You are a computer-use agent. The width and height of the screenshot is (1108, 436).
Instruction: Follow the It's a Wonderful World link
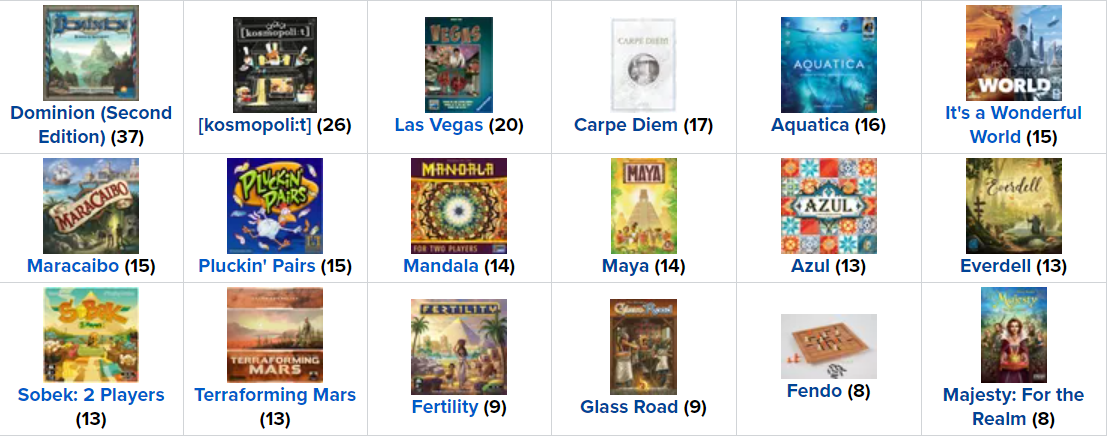1013,124
